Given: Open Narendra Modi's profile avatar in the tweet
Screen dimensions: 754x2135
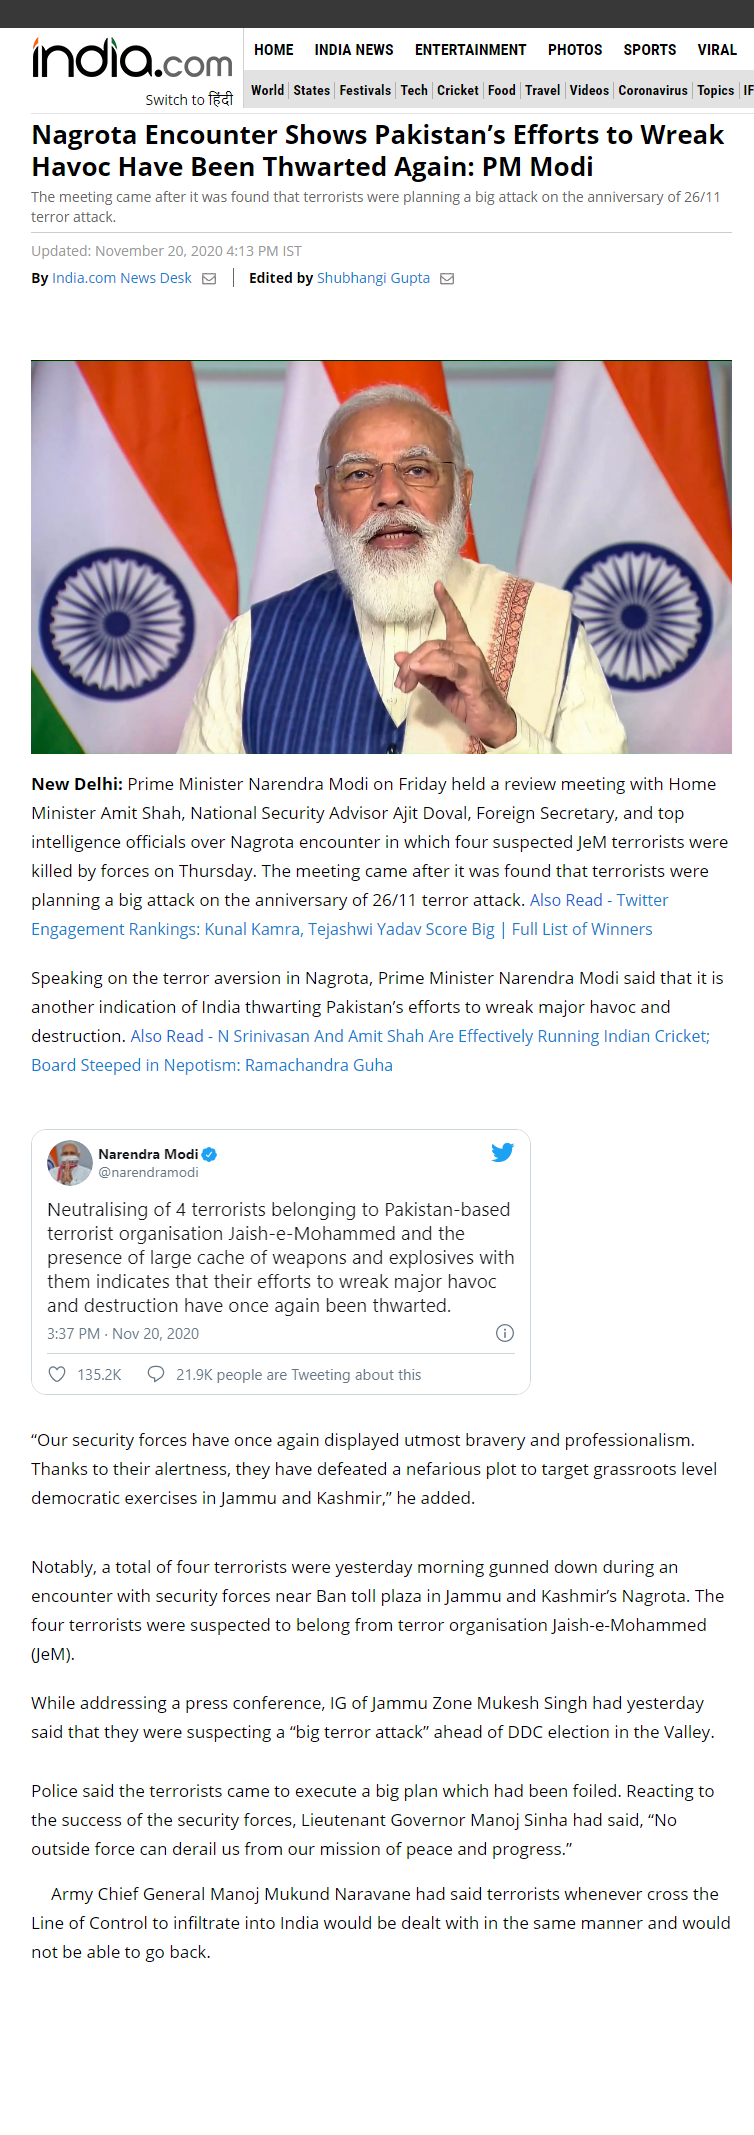Looking at the screenshot, I should [x=69, y=1162].
